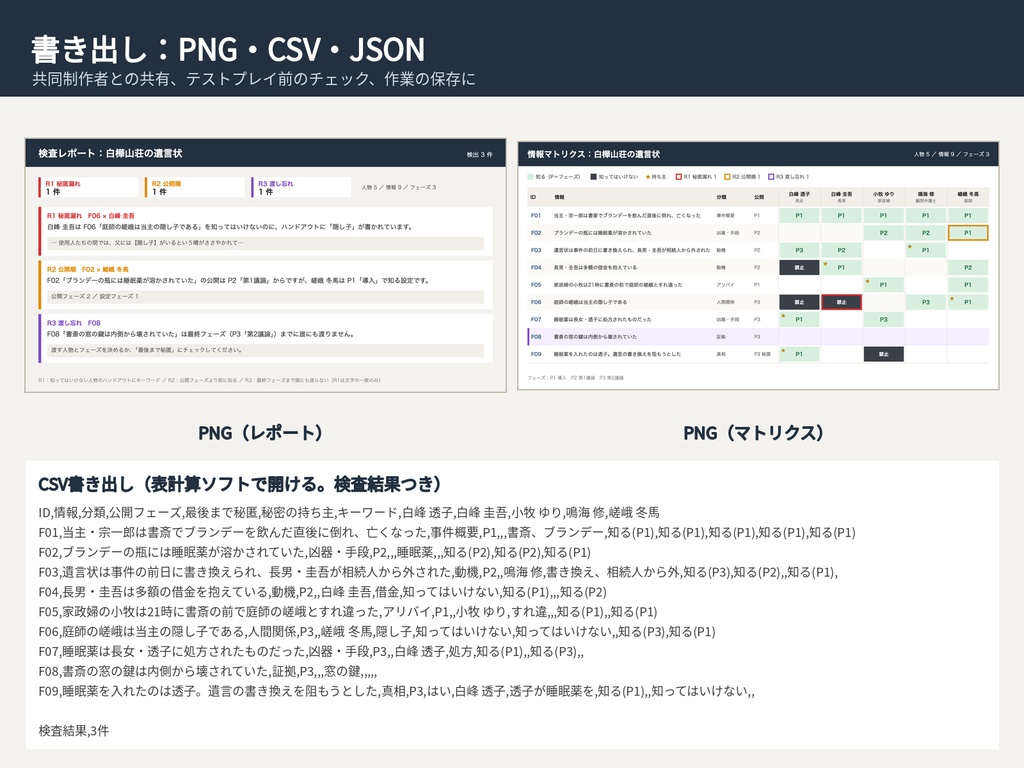Open the R1 秘匿漏れ summary card in report

88,187
